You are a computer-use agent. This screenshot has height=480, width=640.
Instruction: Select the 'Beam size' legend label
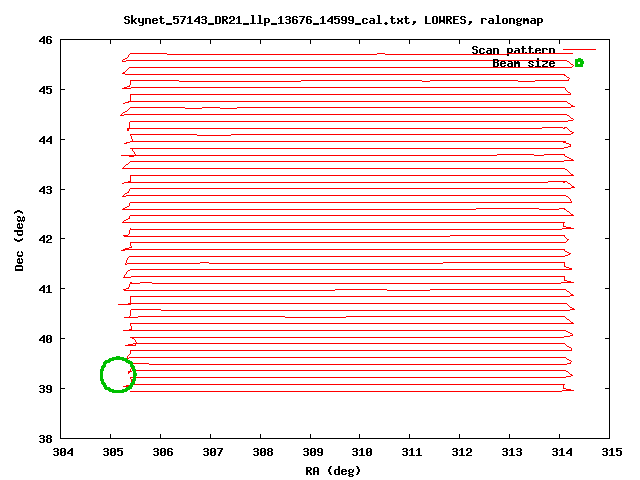524,63
